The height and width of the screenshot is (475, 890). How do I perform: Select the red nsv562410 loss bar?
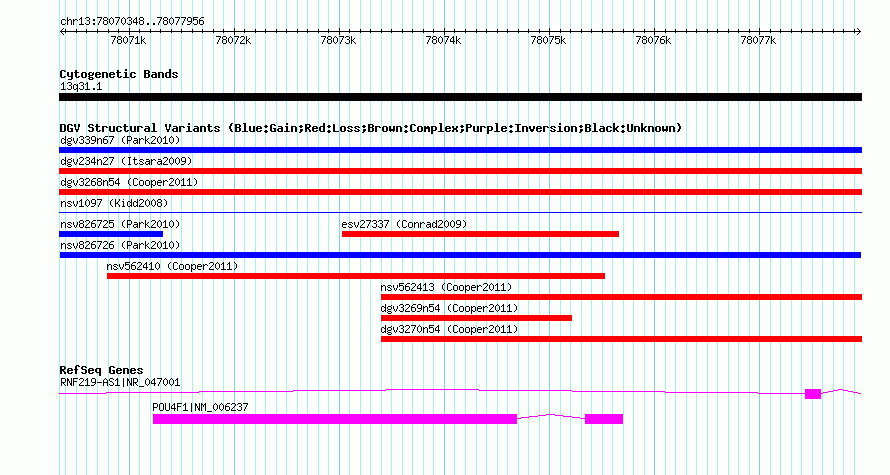[x=356, y=276]
